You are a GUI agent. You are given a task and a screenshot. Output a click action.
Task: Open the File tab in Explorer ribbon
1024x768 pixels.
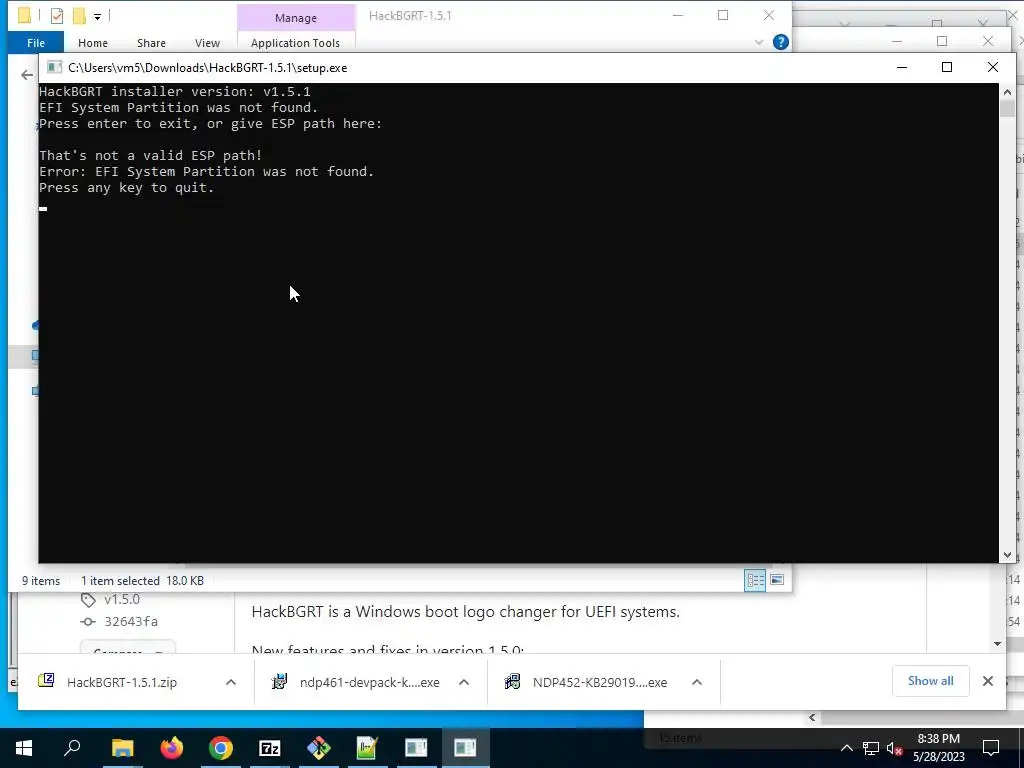point(36,42)
